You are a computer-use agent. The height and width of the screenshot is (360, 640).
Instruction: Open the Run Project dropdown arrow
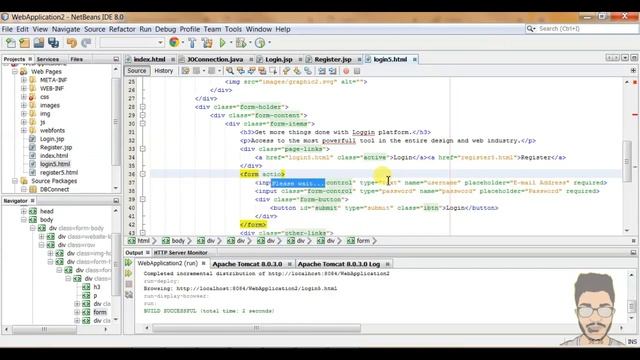[x=230, y=42]
